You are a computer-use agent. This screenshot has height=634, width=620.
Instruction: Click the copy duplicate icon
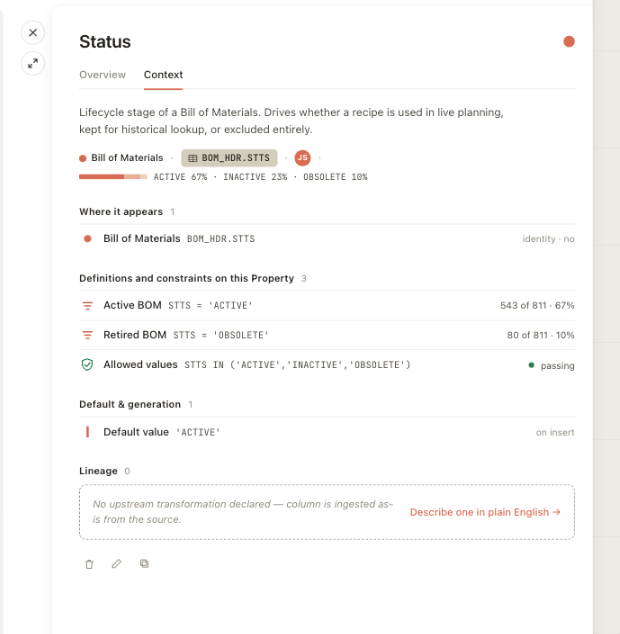[144, 564]
